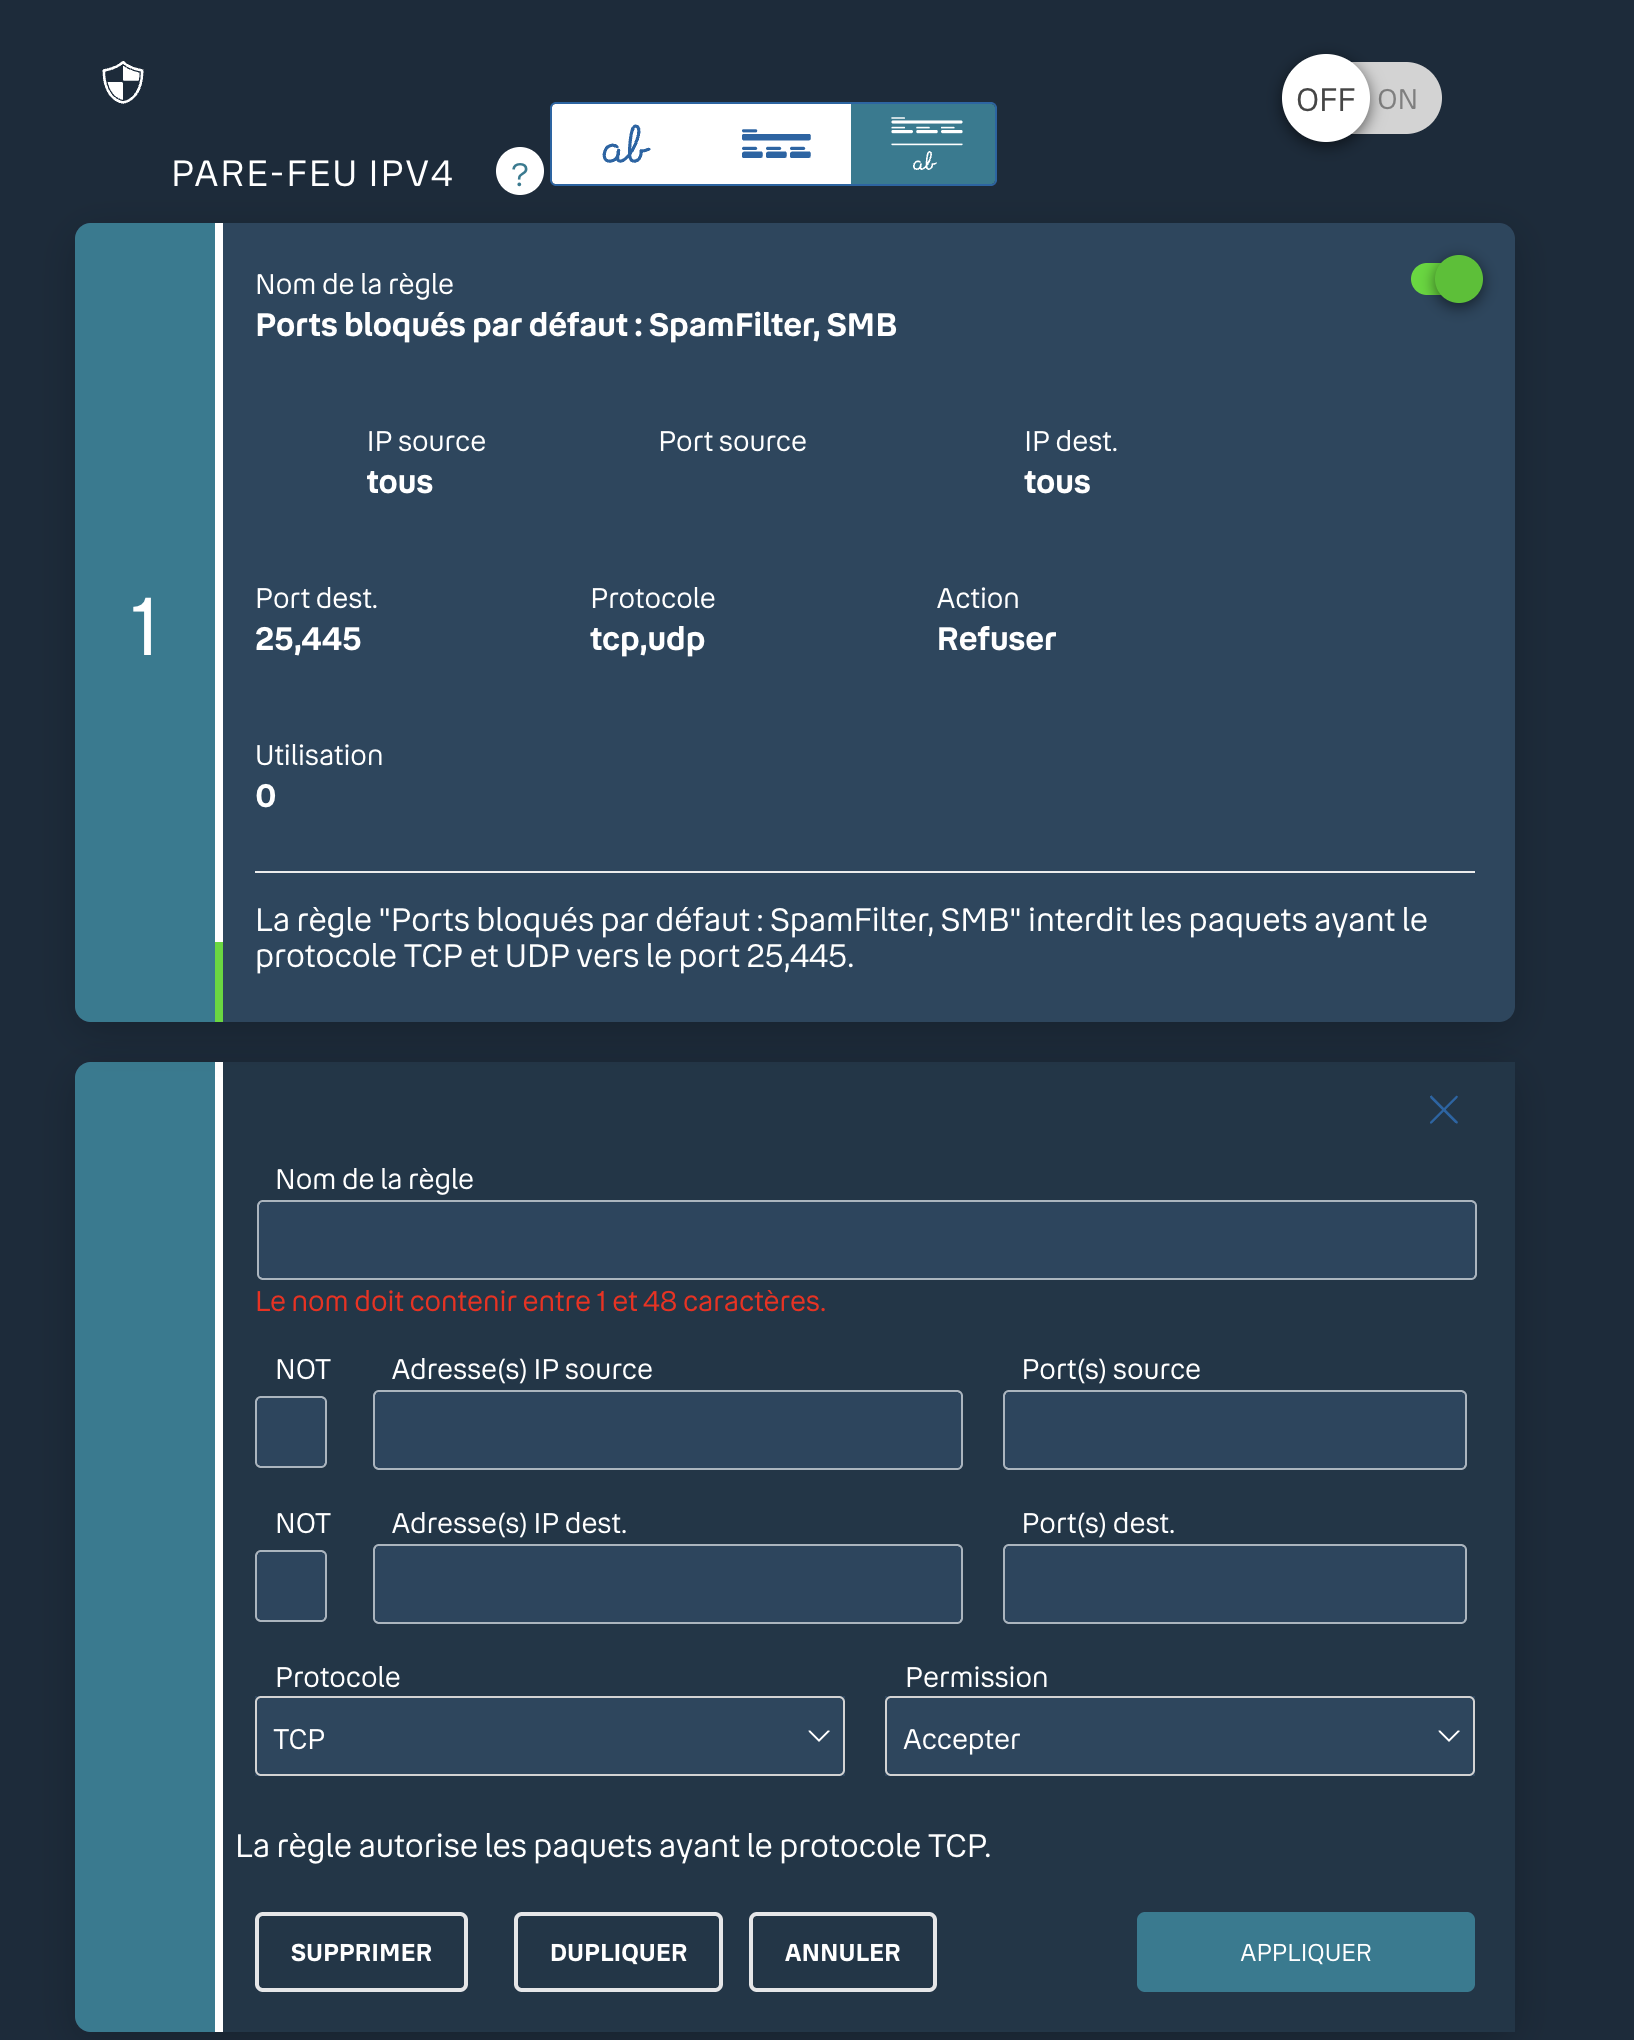Viewport: 1634px width, 2040px height.
Task: Click the rule name input field
Action: [x=866, y=1240]
